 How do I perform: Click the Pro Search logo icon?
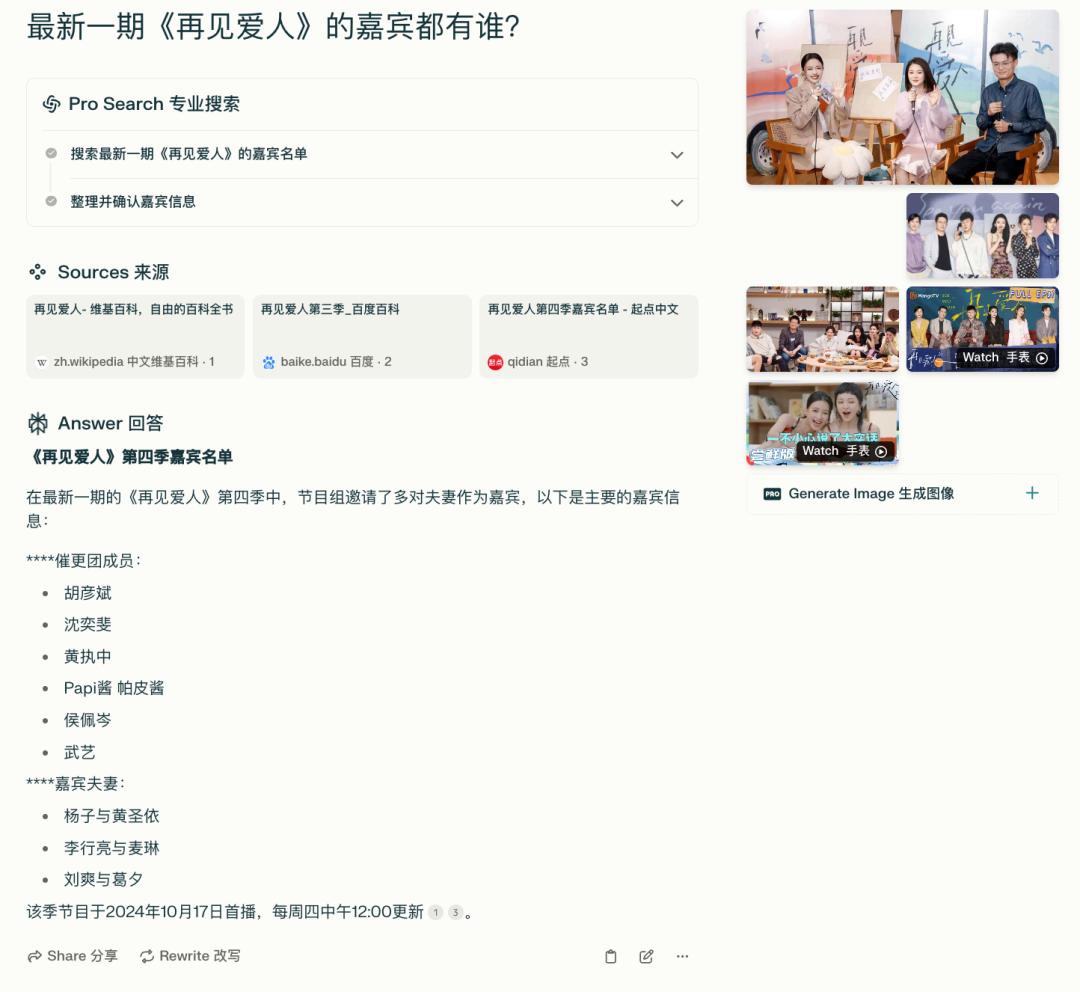pyautogui.click(x=52, y=104)
